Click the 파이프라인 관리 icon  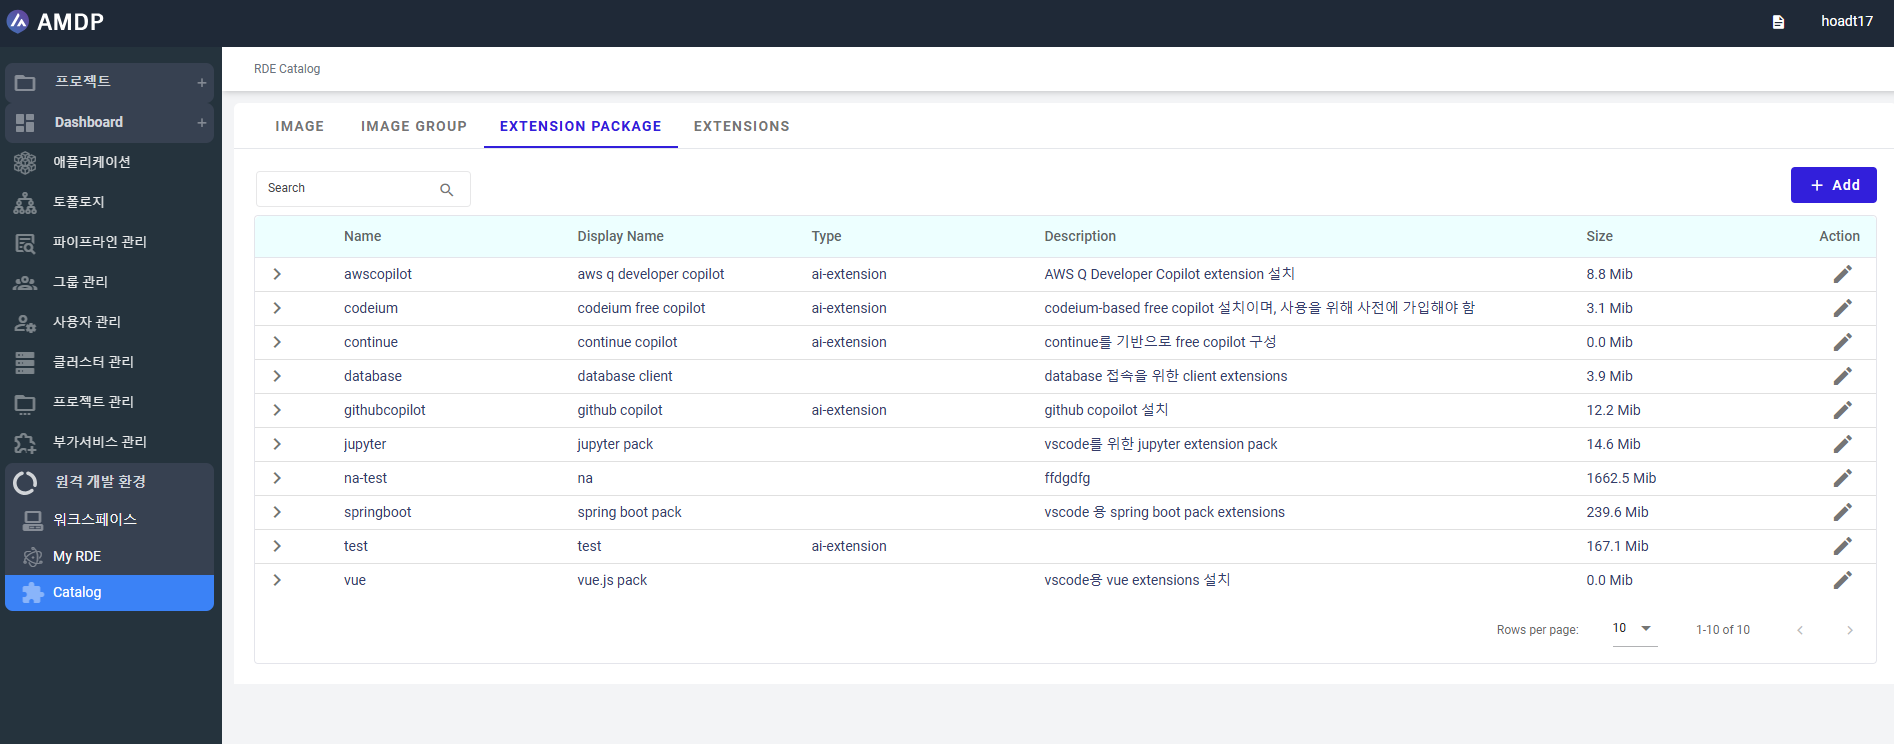pos(25,242)
